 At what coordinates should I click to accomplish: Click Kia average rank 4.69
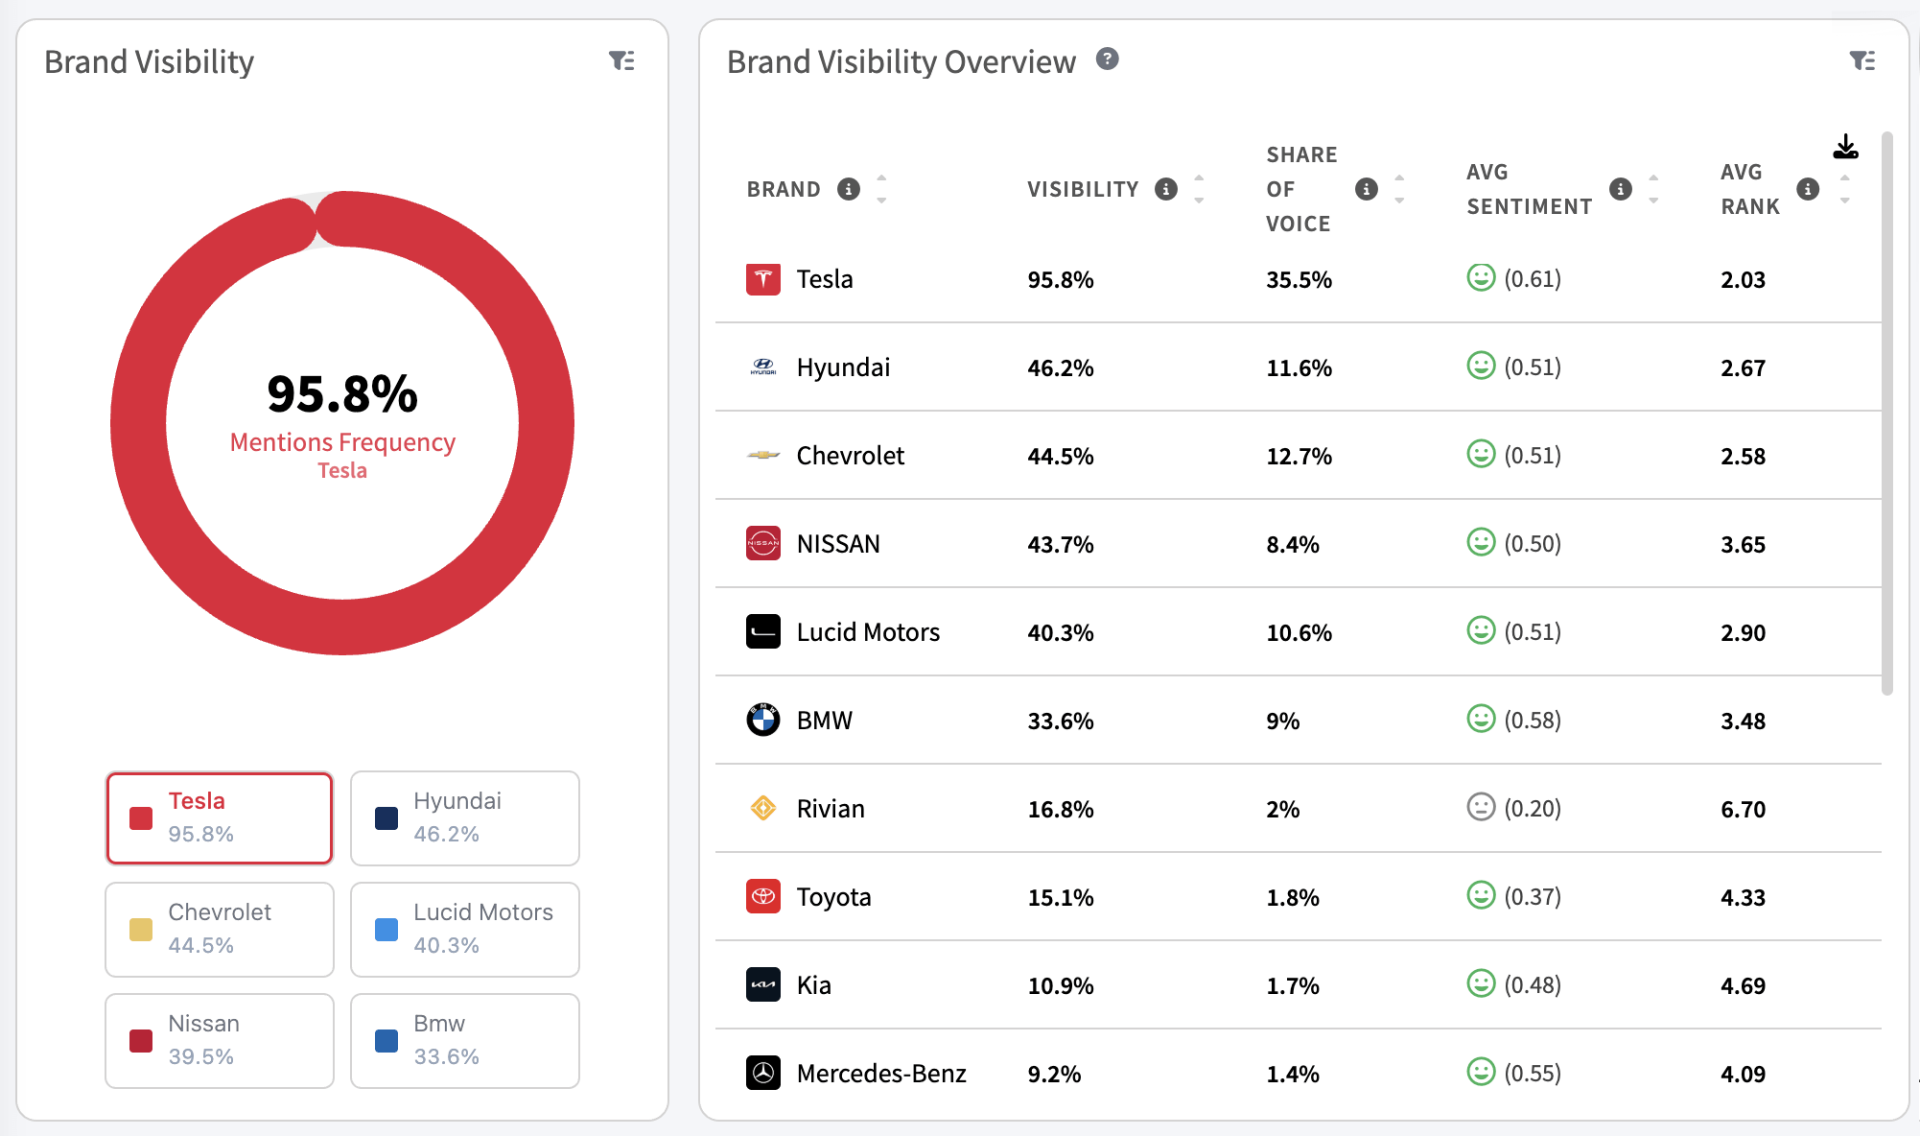(x=1742, y=985)
